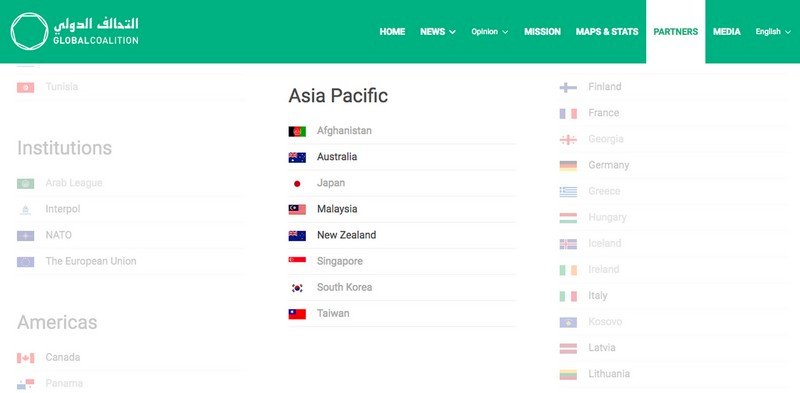Viewport: 800px width, 393px height.
Task: Click the South Korea flag icon
Action: pyautogui.click(x=297, y=288)
